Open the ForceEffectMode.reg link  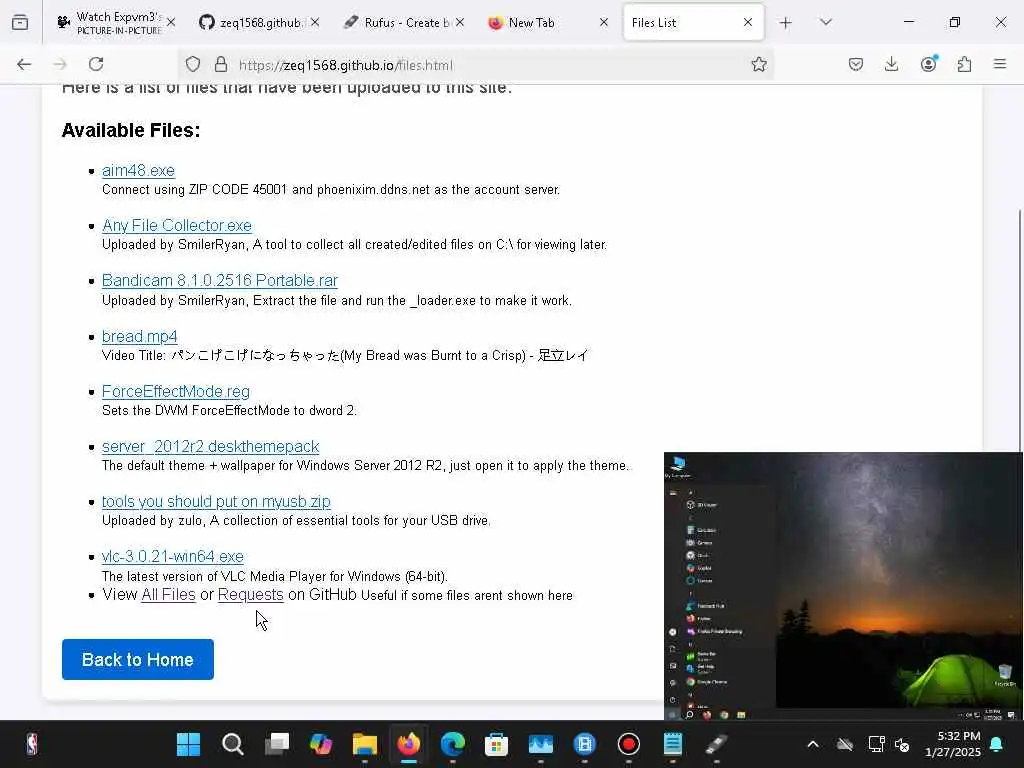tap(176, 391)
